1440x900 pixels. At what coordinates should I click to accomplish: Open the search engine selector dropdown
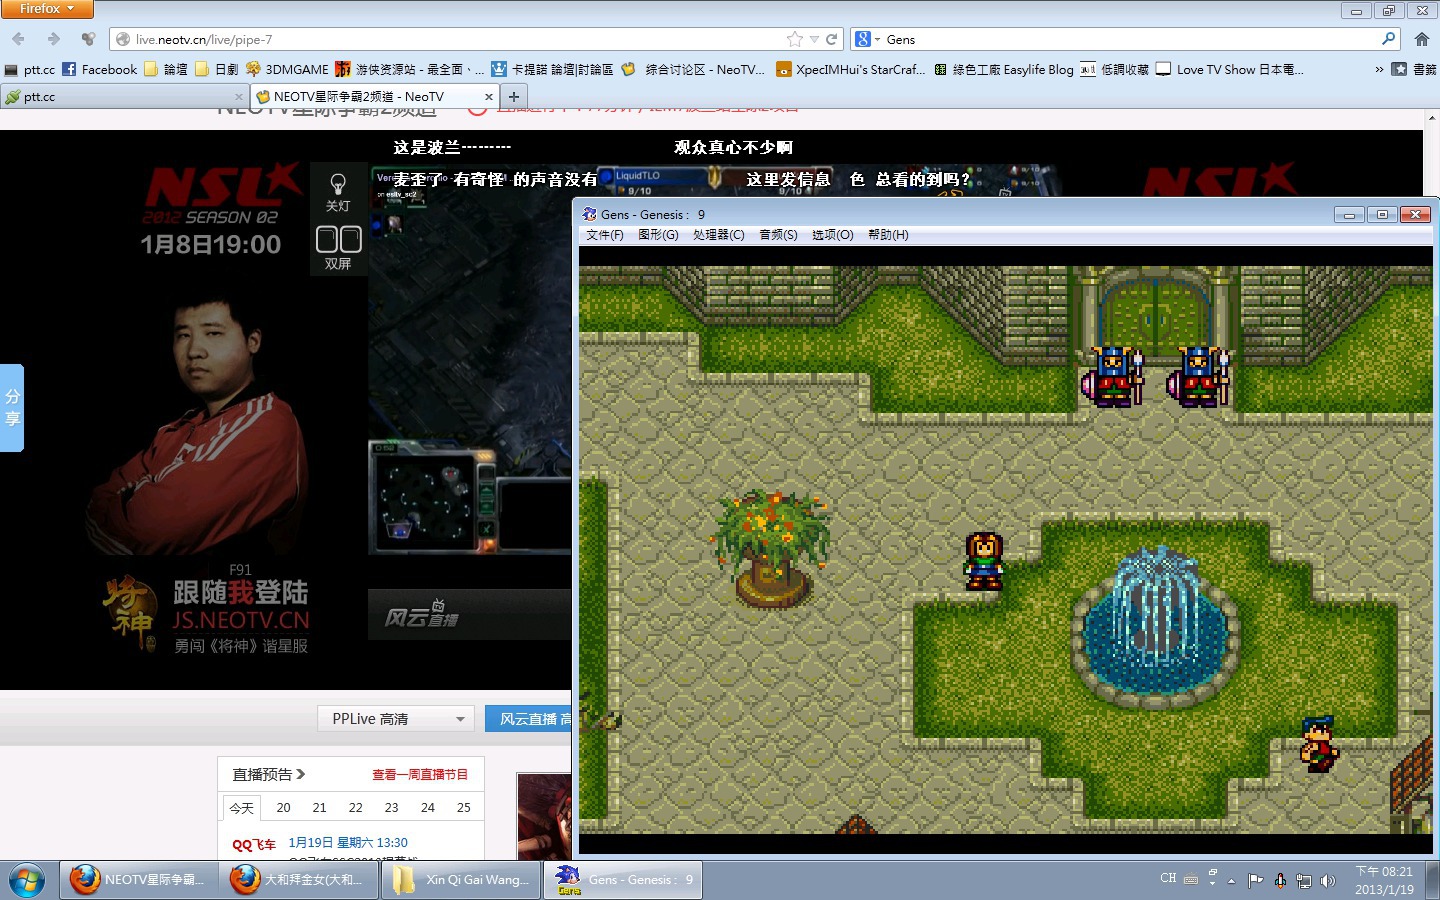click(x=868, y=39)
